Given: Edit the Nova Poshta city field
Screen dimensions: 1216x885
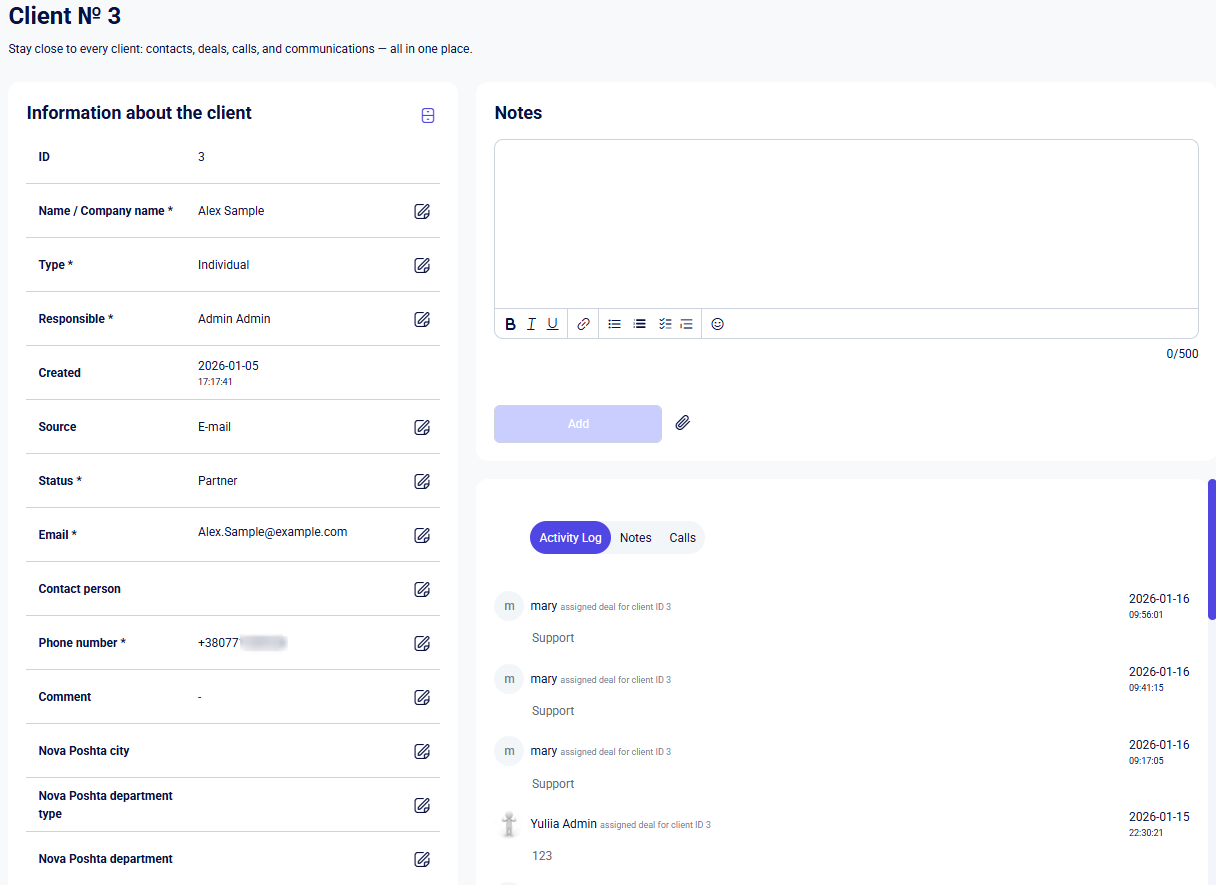Looking at the screenshot, I should coord(422,751).
